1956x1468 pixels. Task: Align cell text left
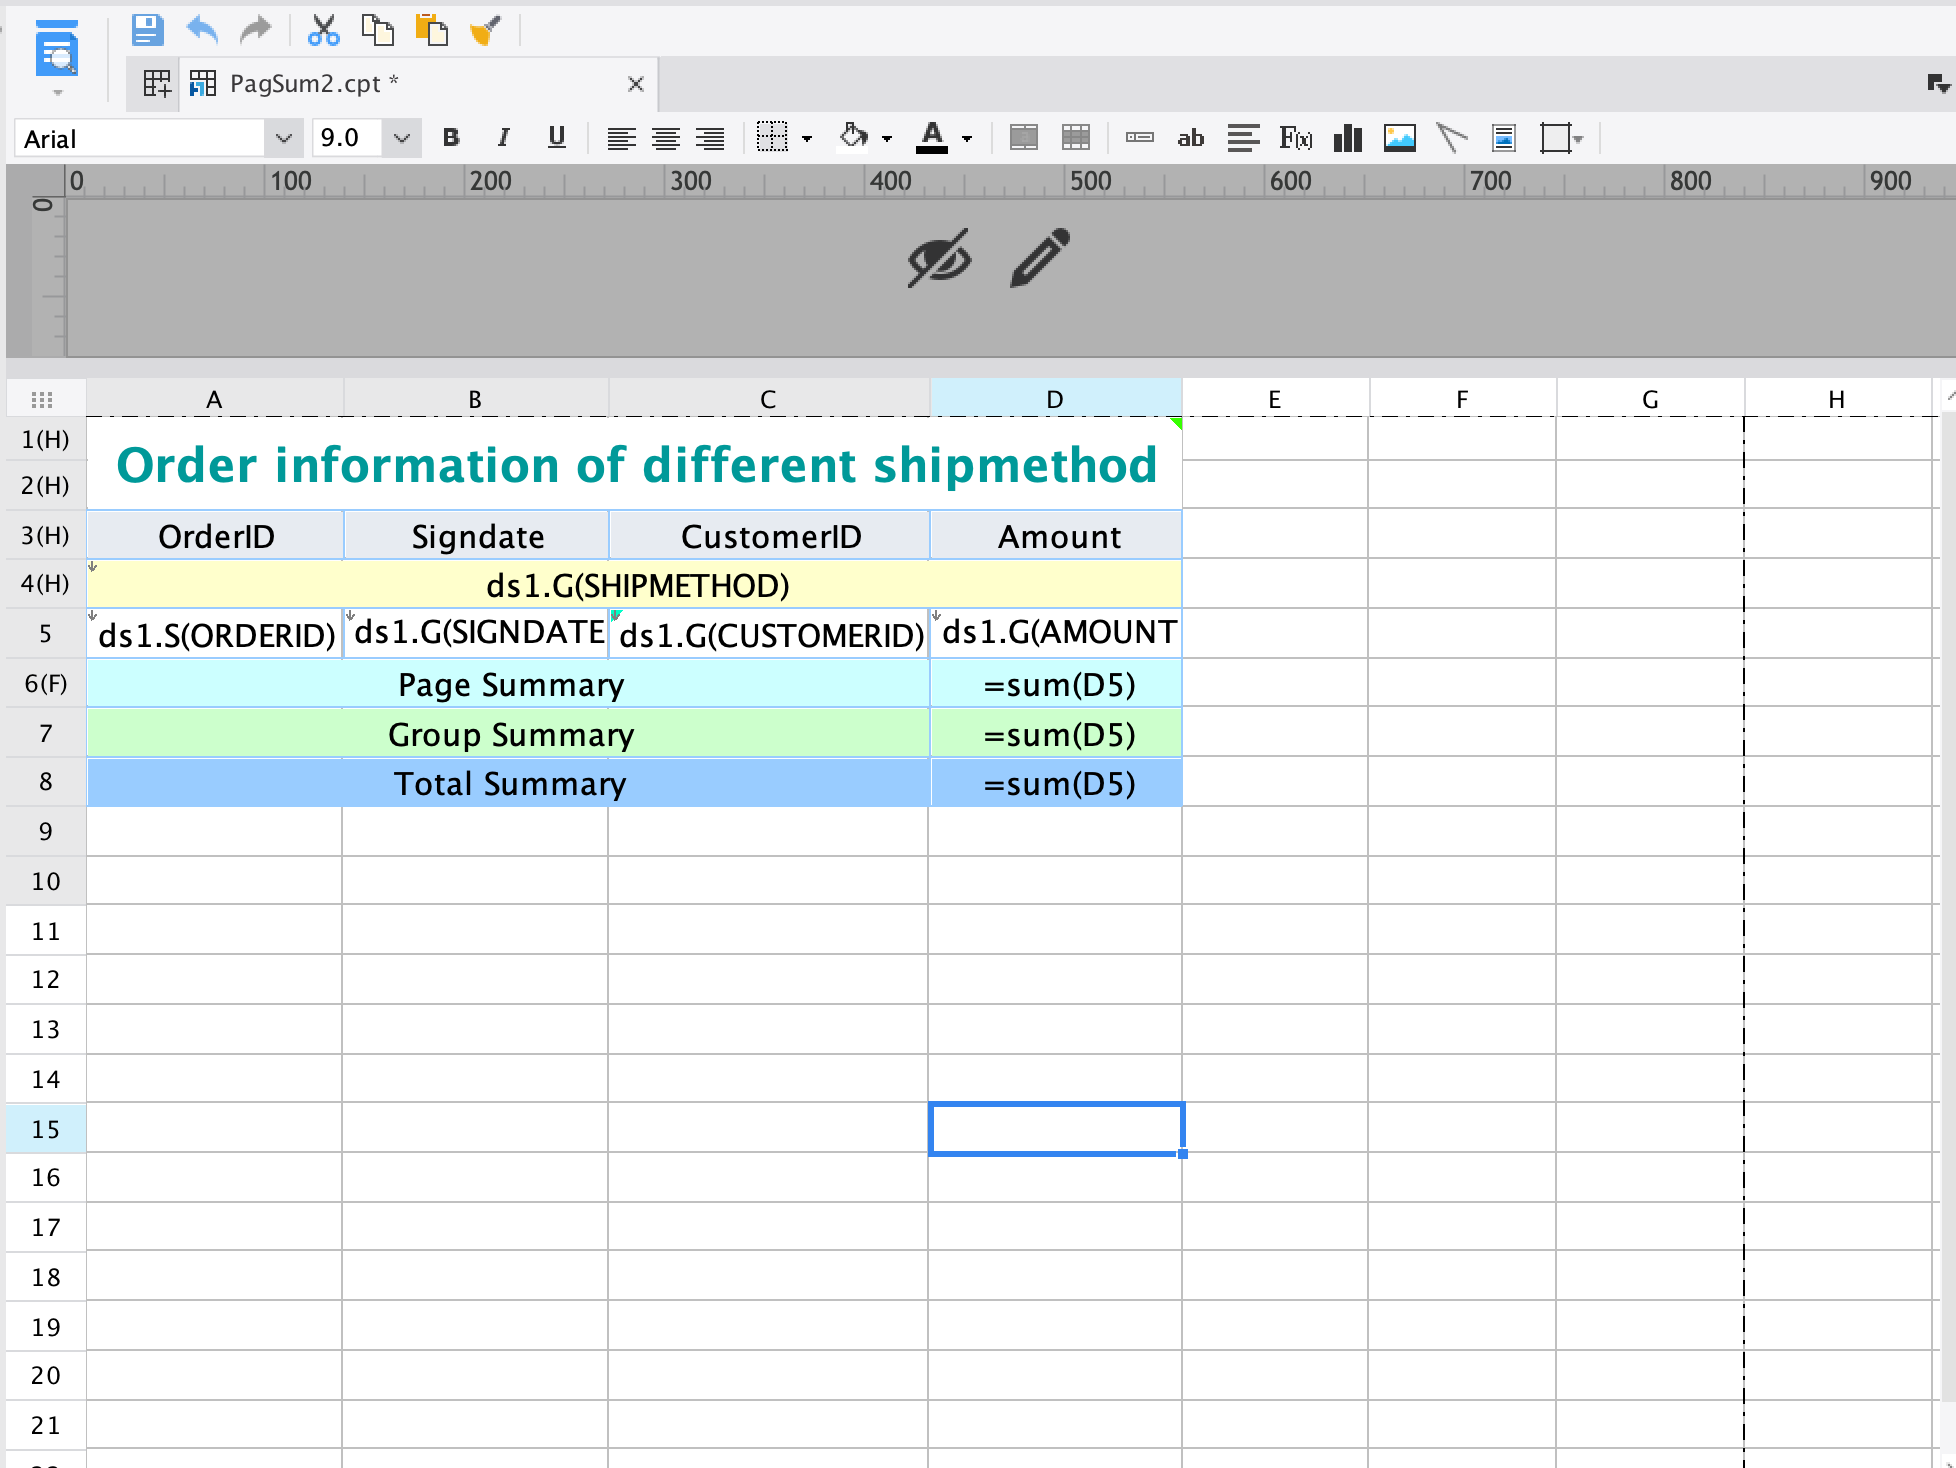point(621,138)
